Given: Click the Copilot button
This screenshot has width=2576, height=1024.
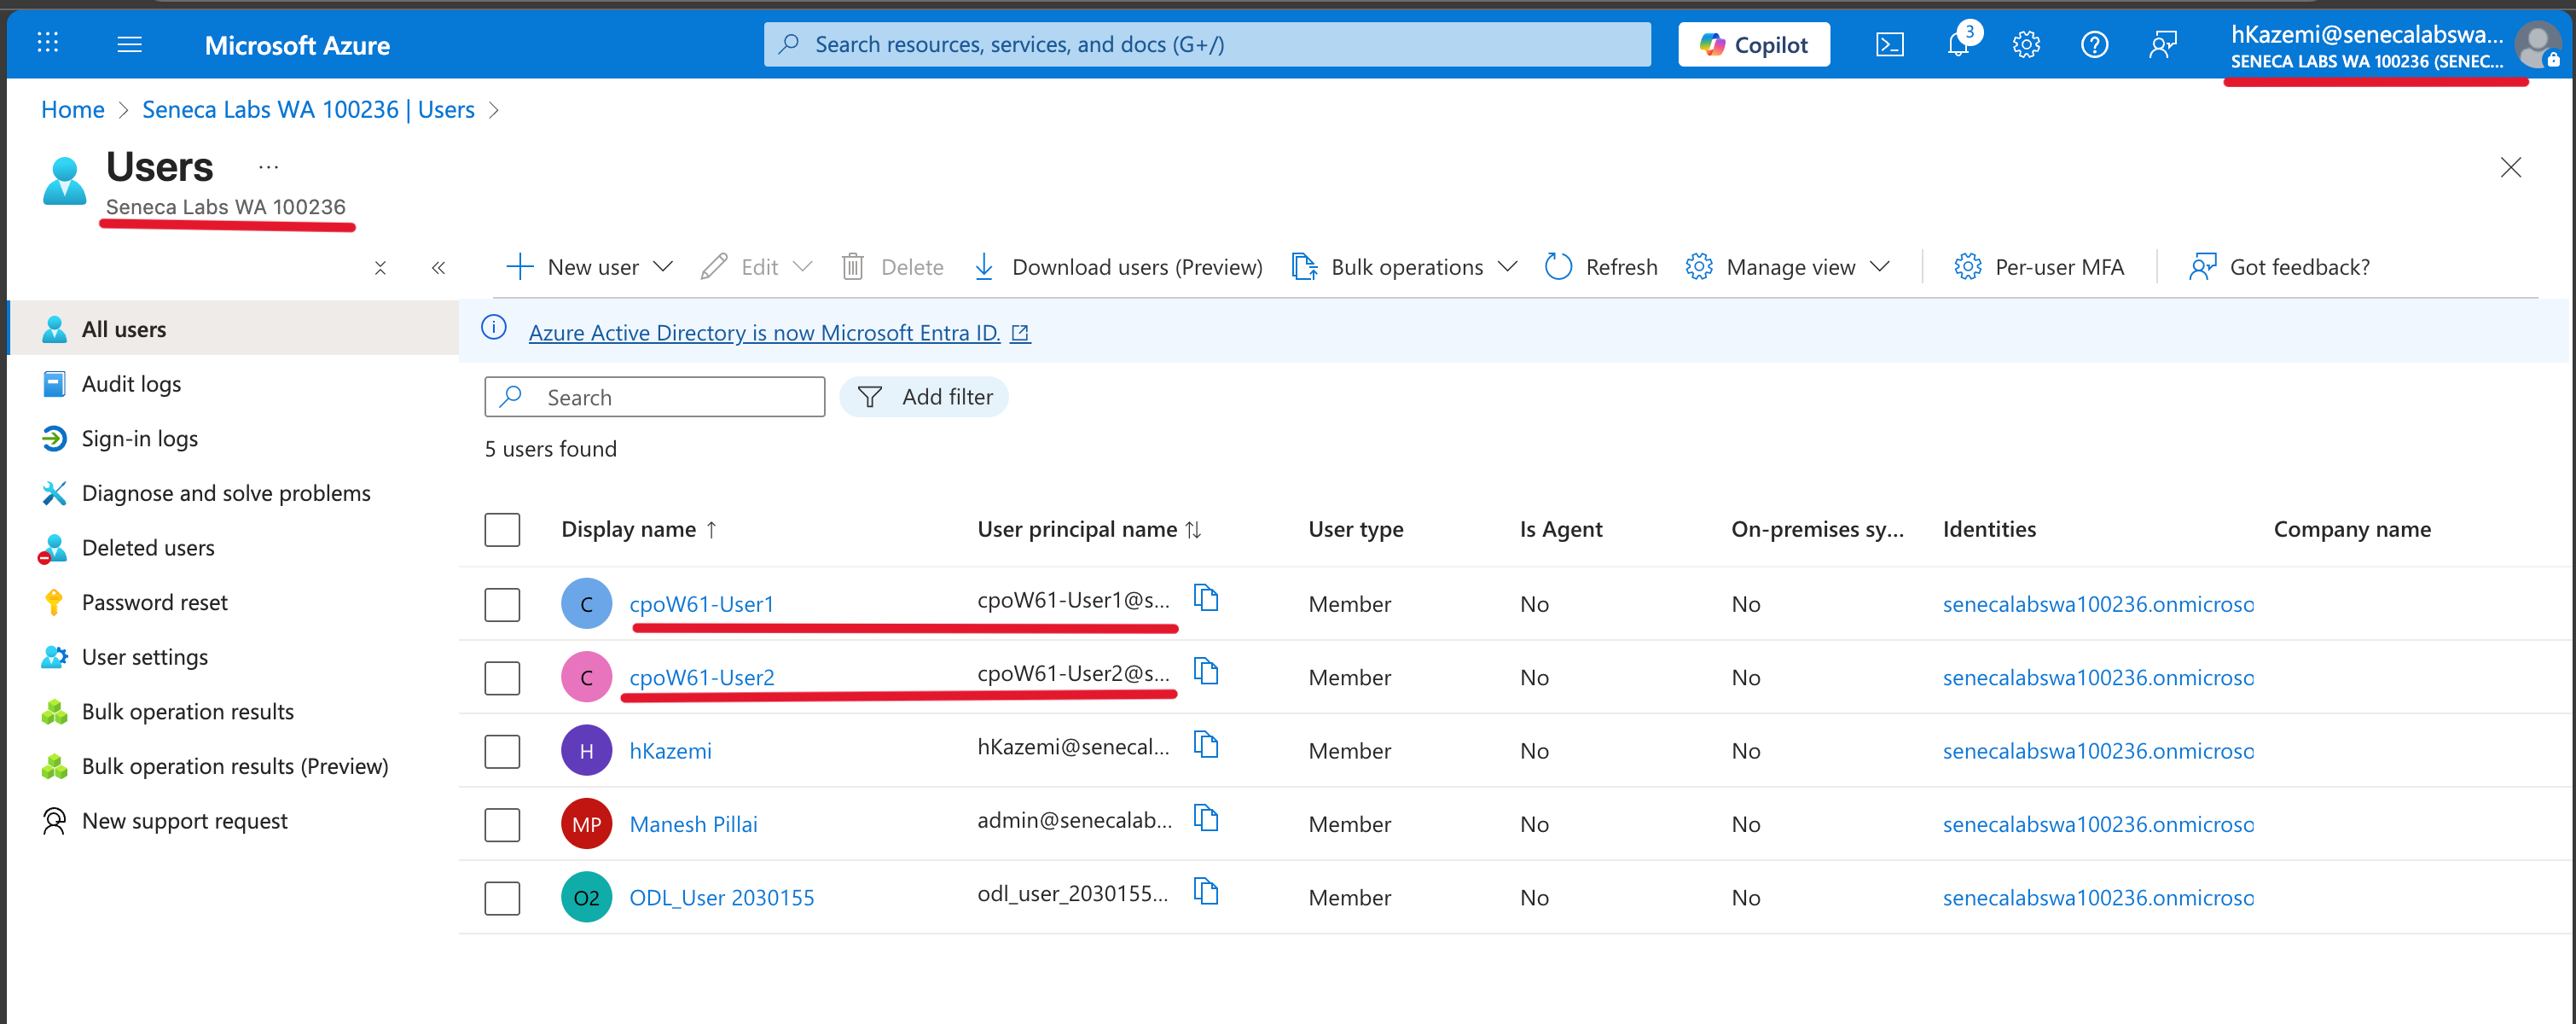Looking at the screenshot, I should coord(1754,44).
